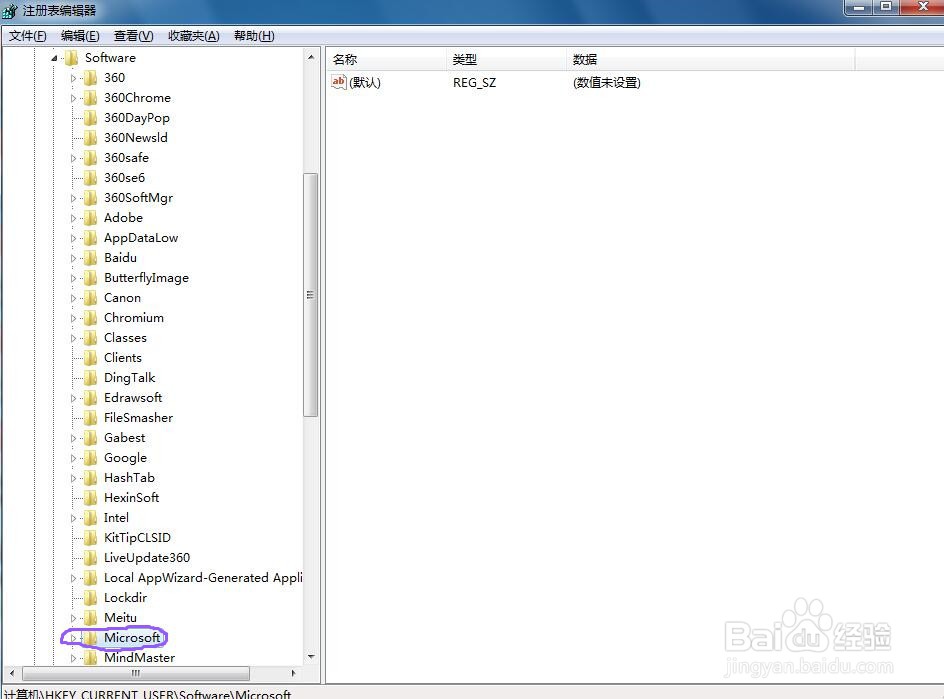Click the horizontal scrollbar thumb in tree

136,673
